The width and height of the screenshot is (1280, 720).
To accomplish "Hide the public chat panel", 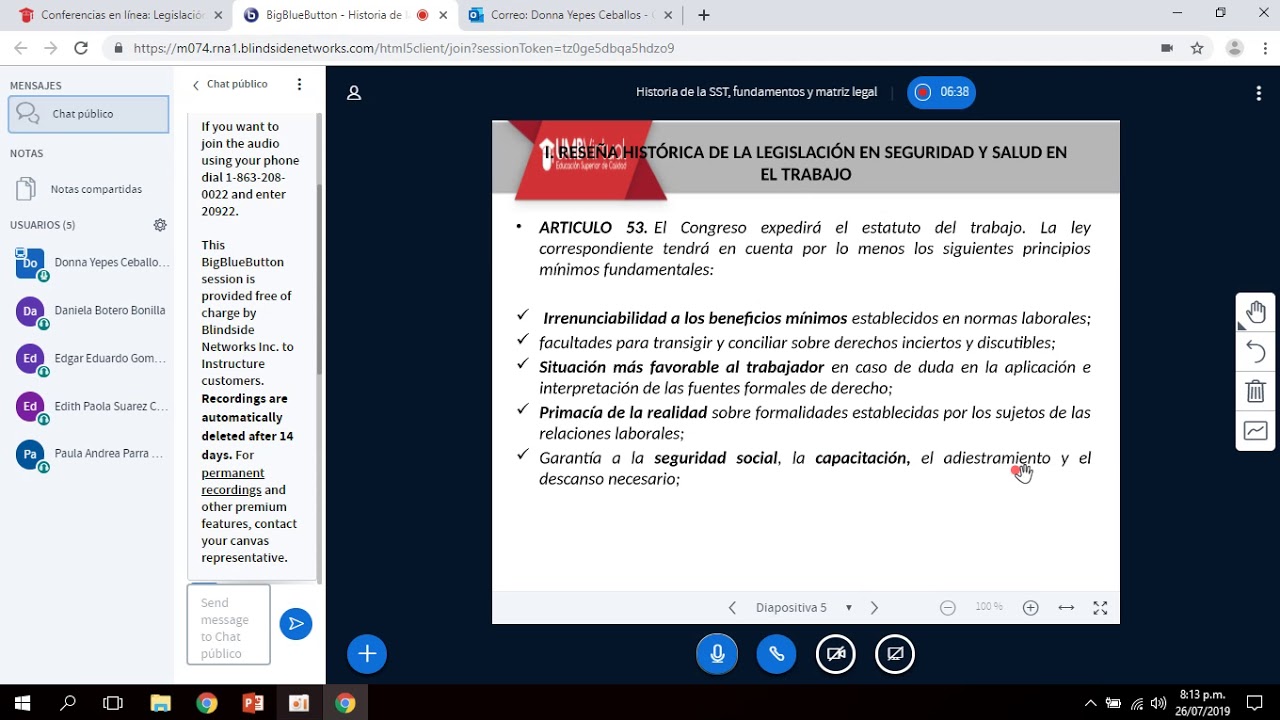I will click(x=230, y=85).
